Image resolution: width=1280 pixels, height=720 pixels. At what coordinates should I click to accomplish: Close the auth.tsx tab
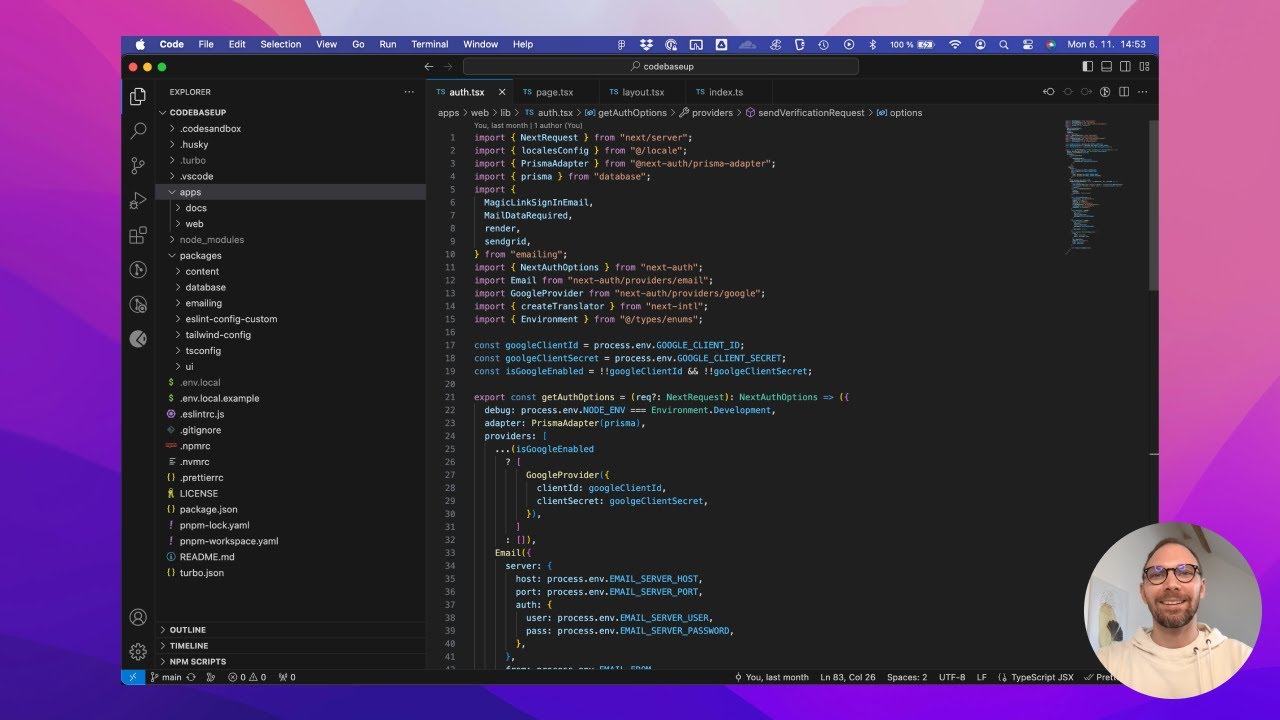(x=502, y=92)
